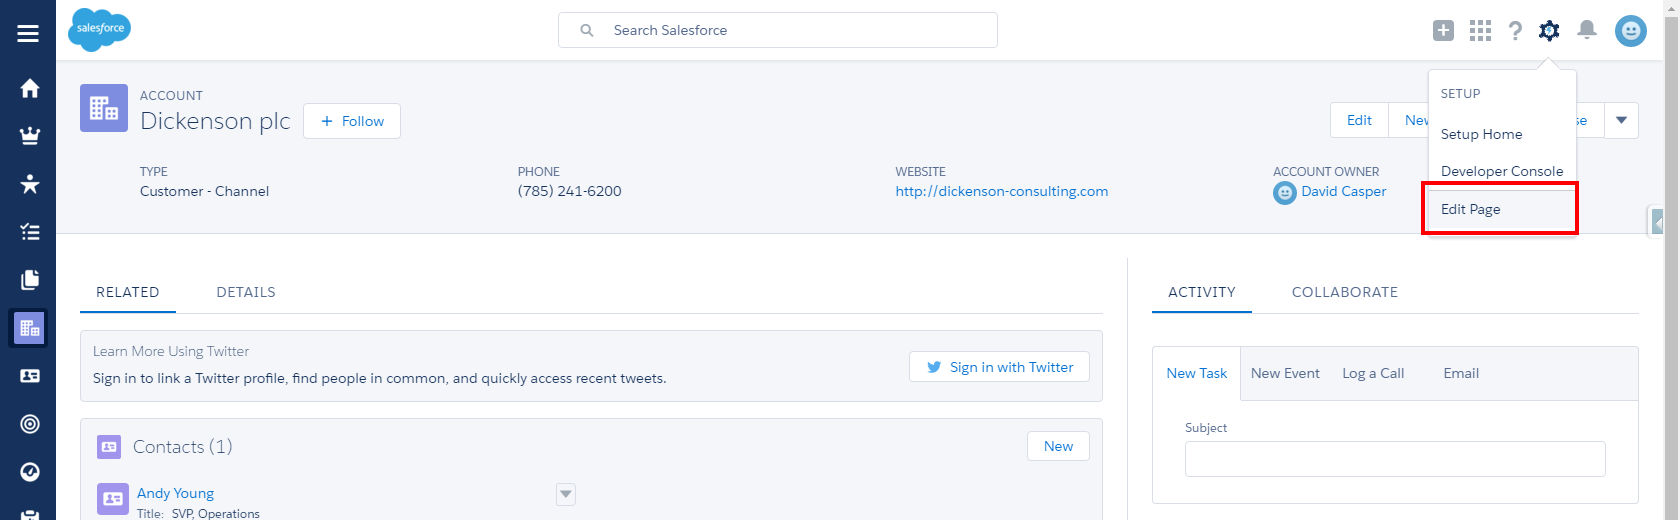1680x520 pixels.
Task: Open the Tasks list icon in sidebar
Action: point(30,232)
